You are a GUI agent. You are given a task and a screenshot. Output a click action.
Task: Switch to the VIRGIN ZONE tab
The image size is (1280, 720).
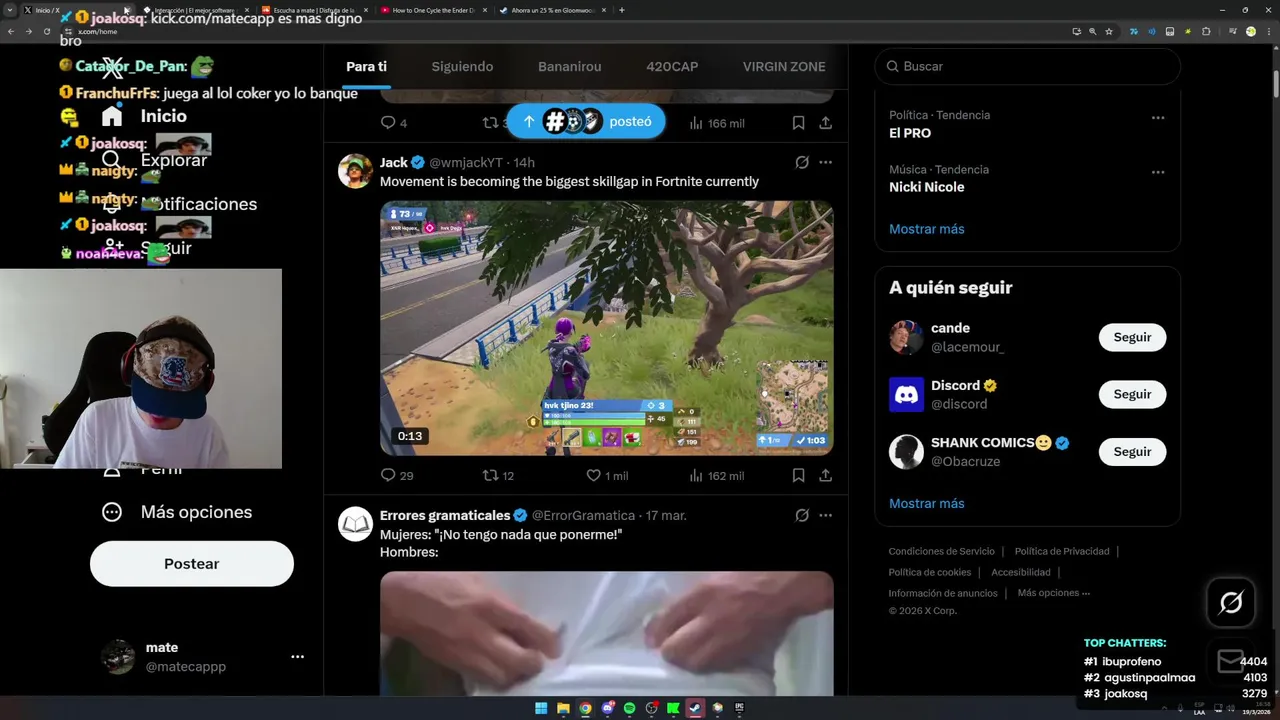(784, 67)
